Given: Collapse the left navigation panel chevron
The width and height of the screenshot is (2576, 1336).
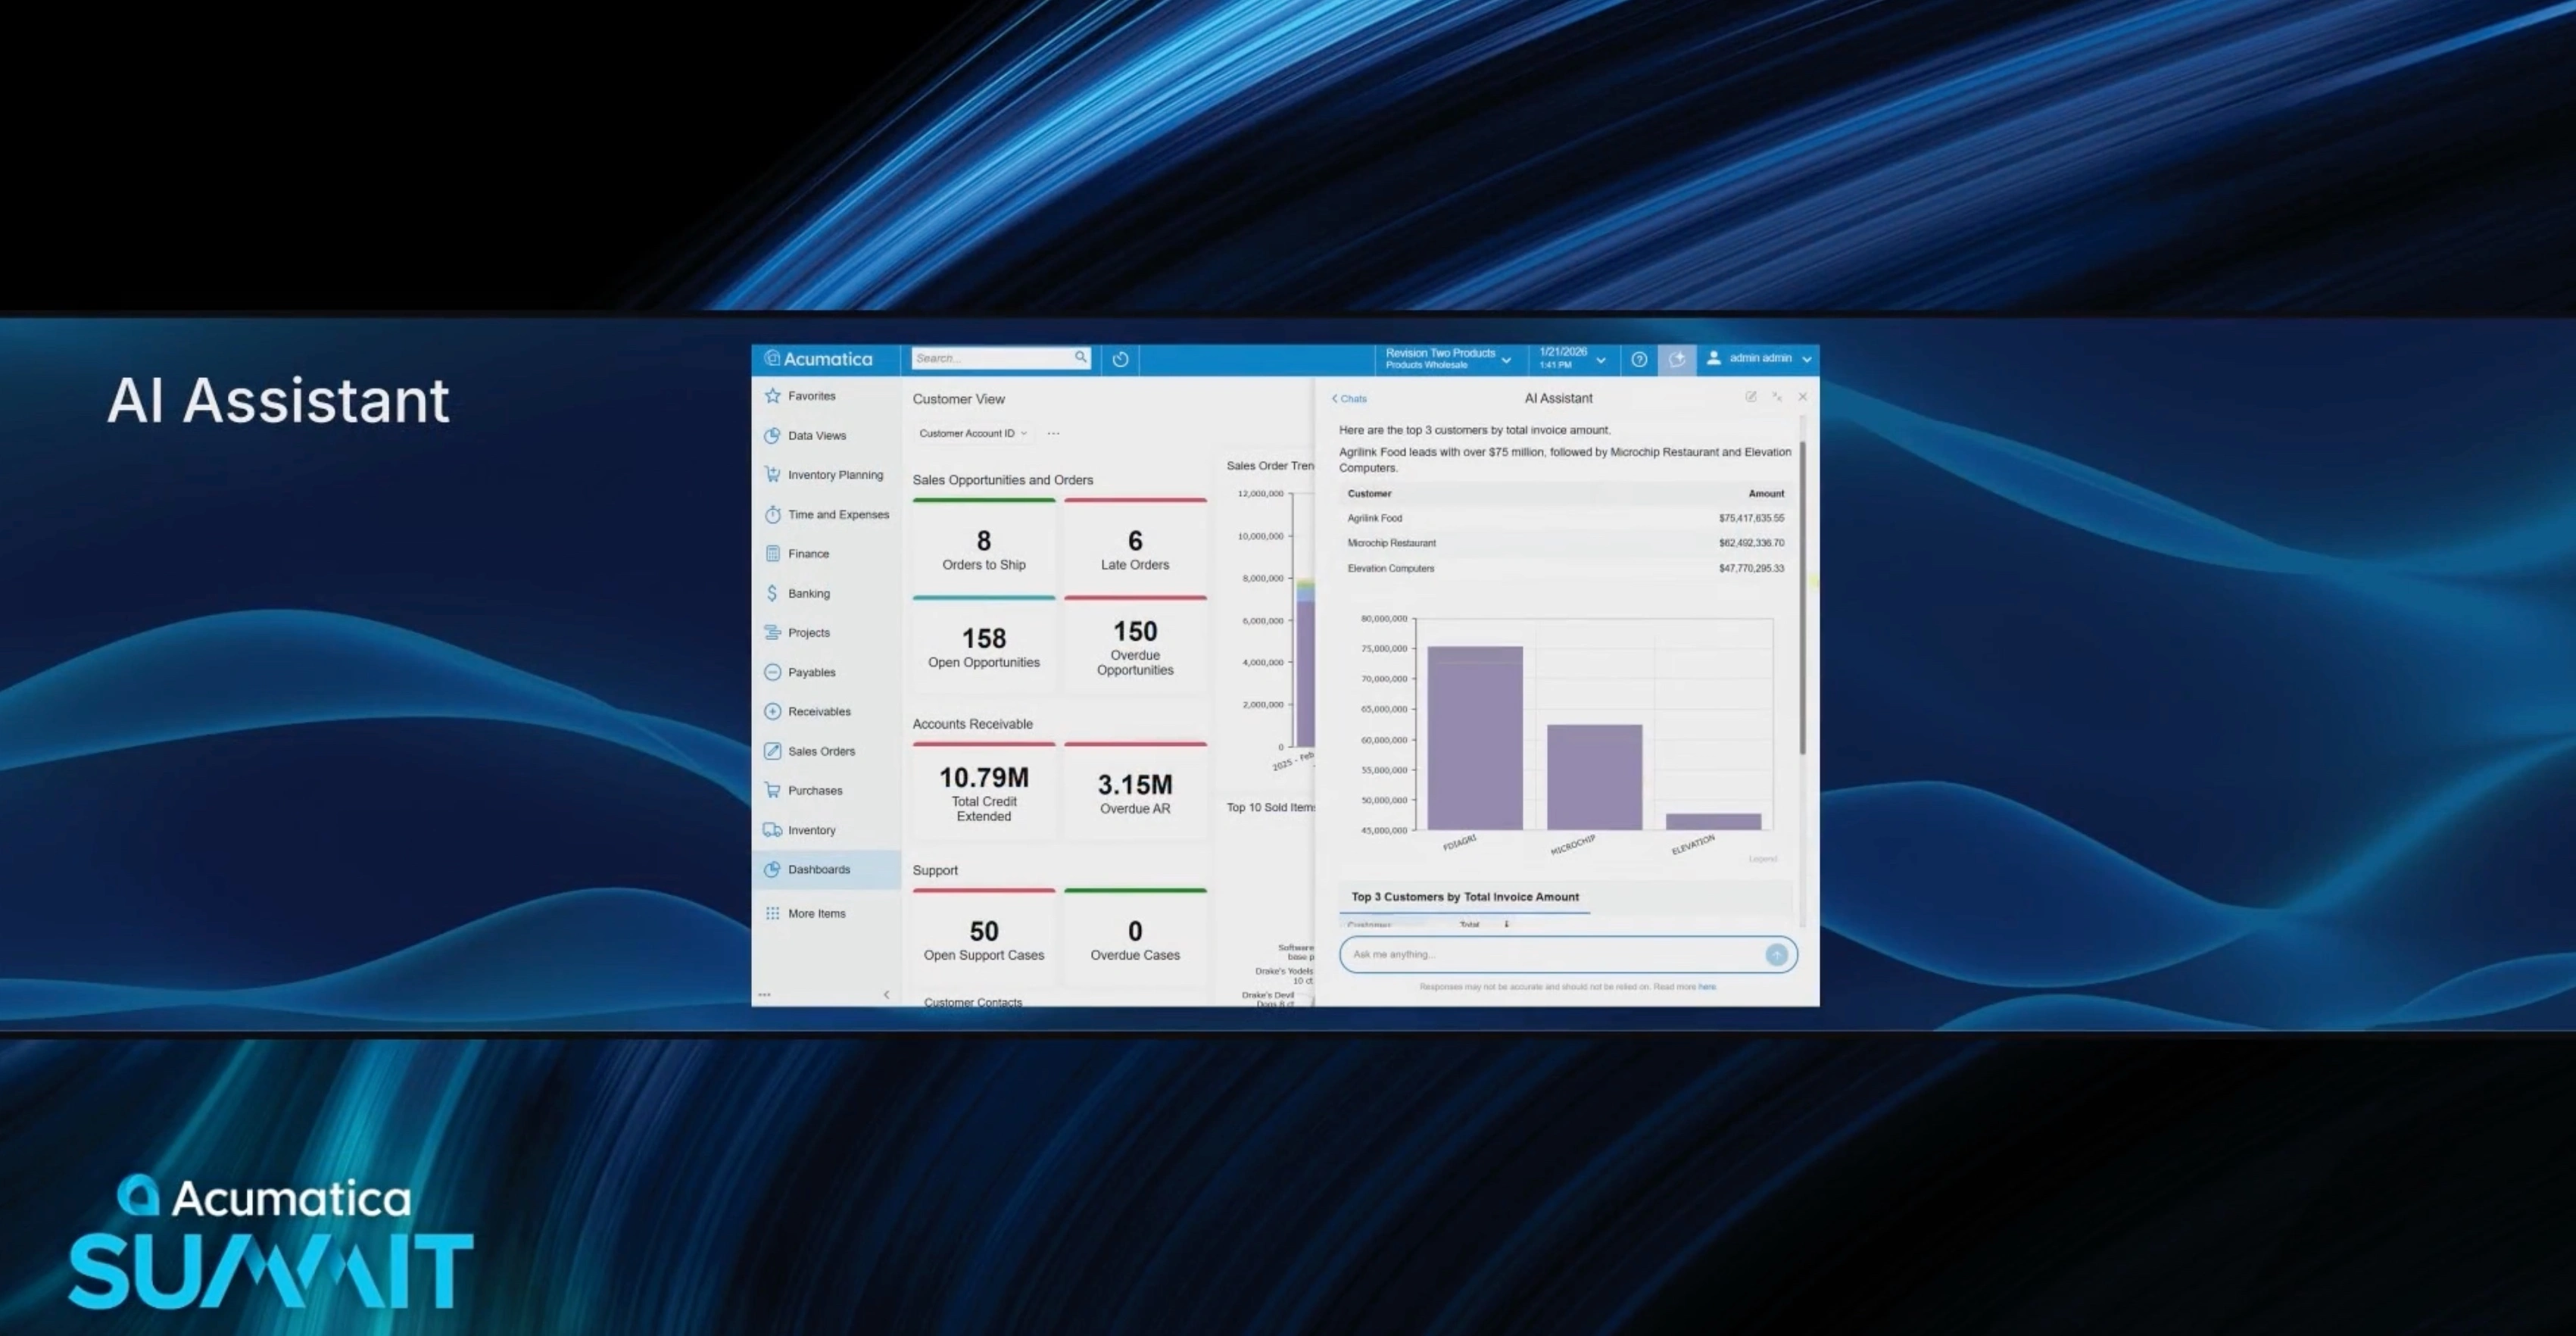Looking at the screenshot, I should pos(886,994).
